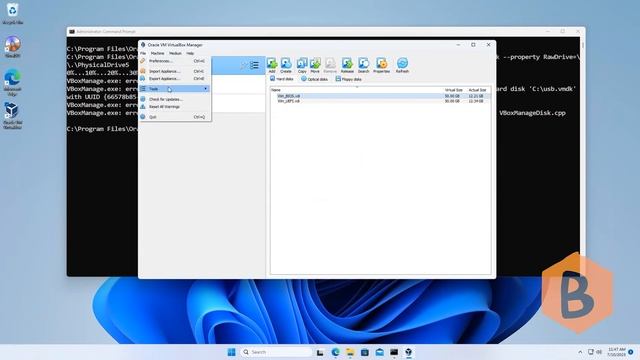Click the list view icon in Tools header

254,65
